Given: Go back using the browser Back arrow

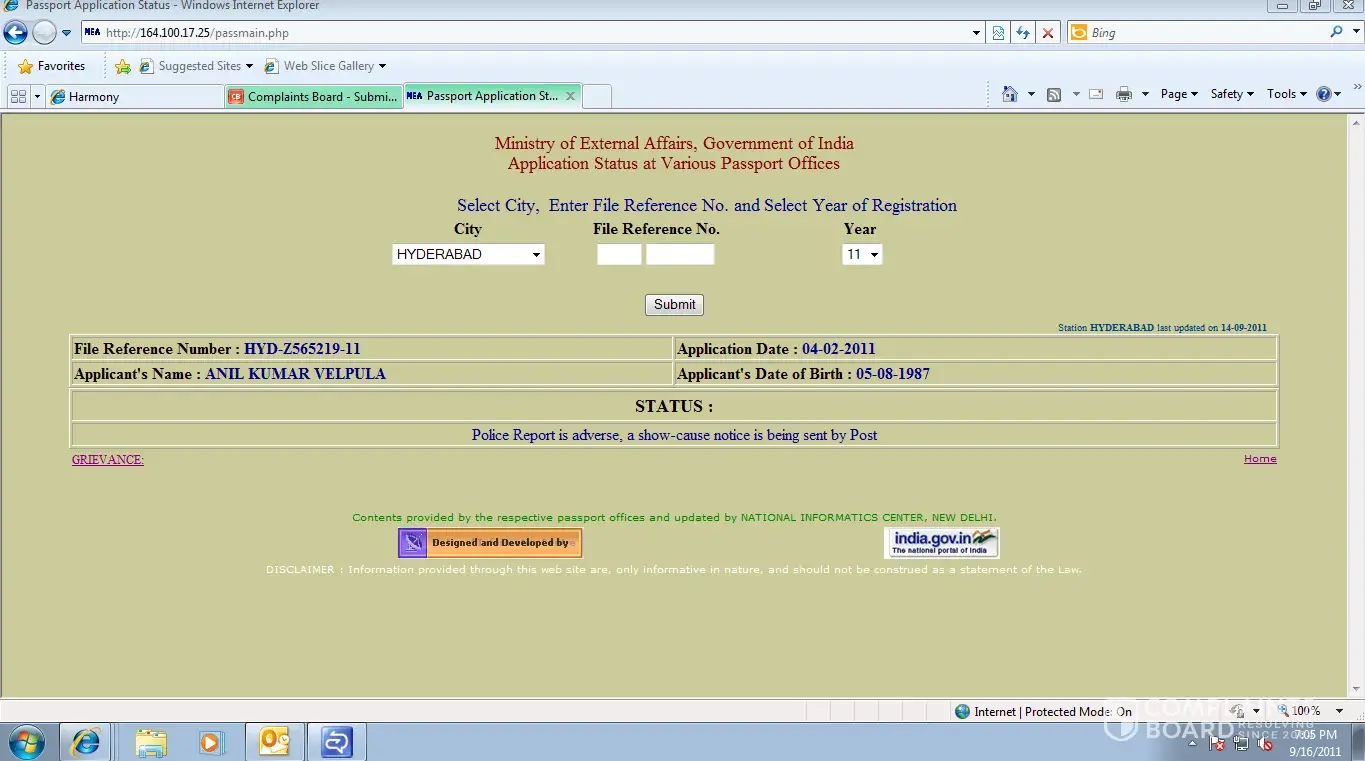Looking at the screenshot, I should click(15, 32).
